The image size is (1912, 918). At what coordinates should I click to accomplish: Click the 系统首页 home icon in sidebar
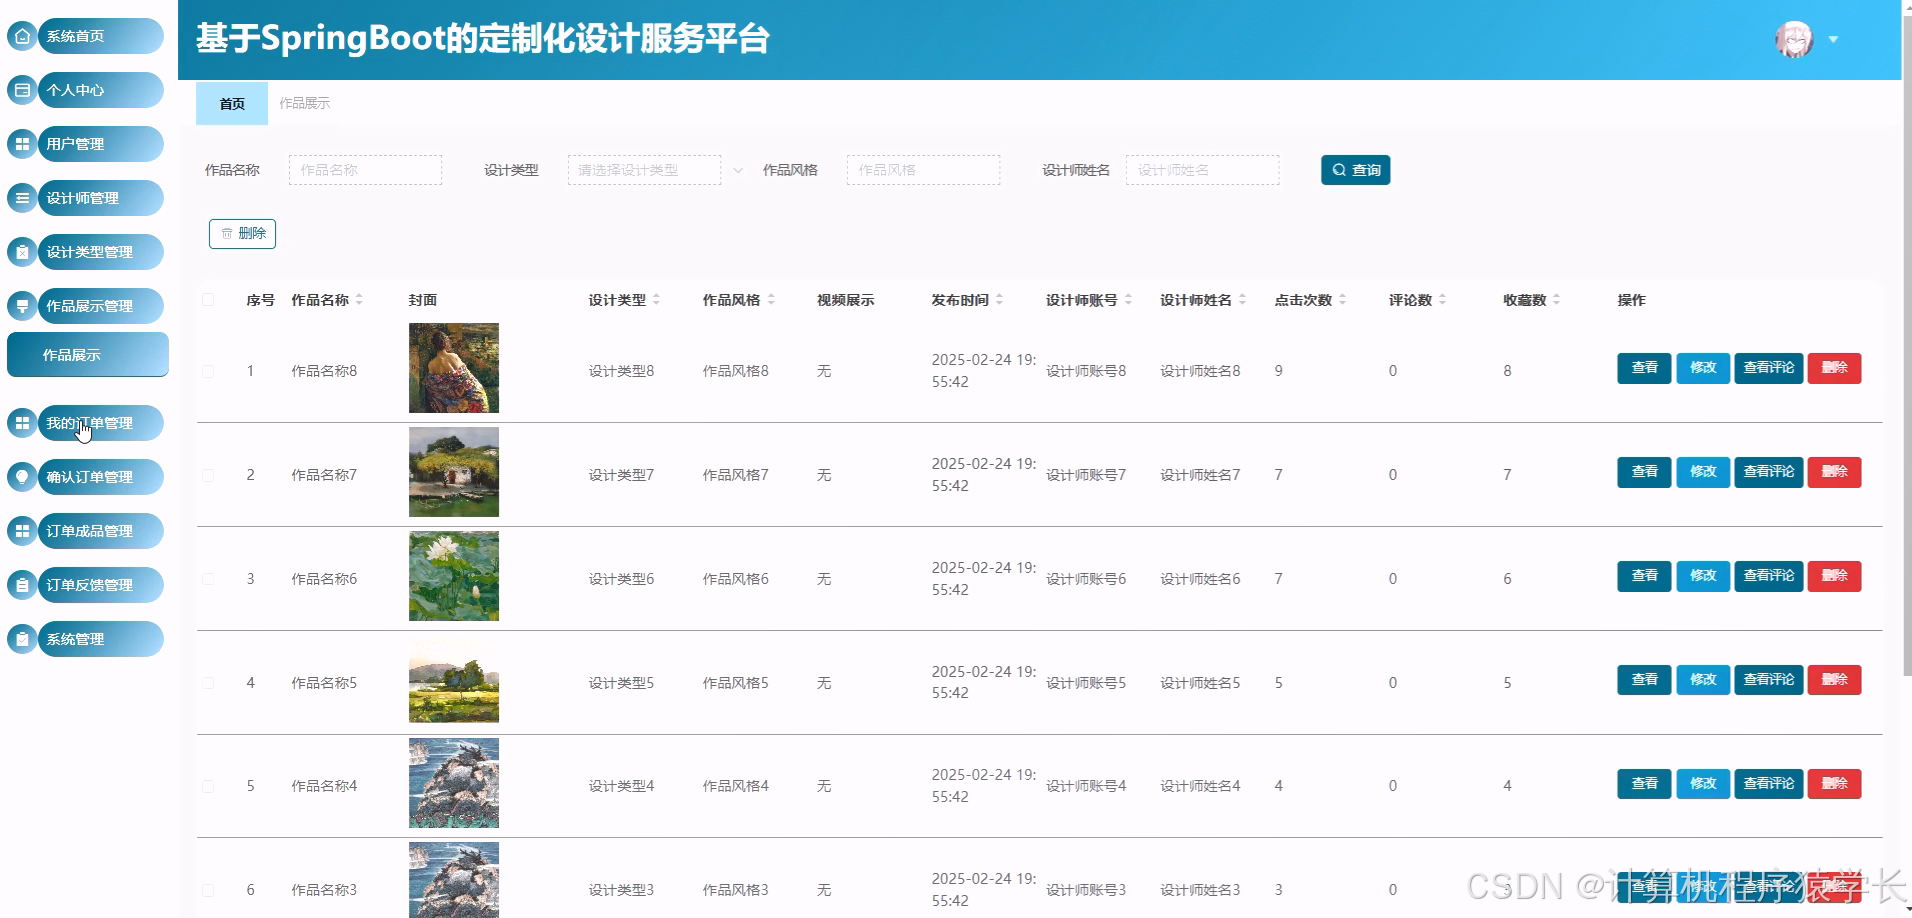point(22,35)
